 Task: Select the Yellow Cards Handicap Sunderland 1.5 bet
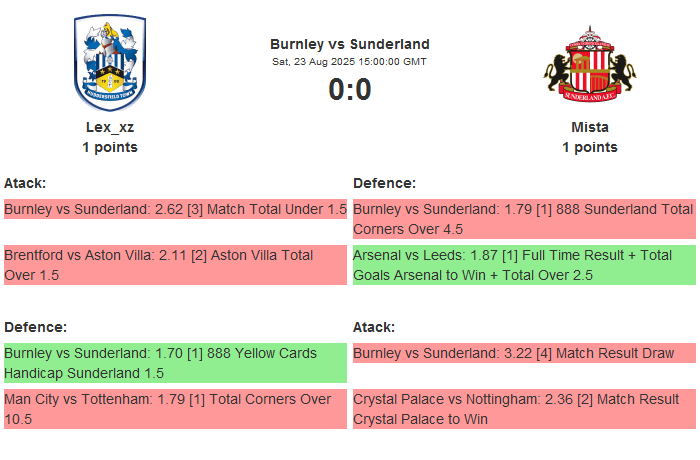point(175,363)
